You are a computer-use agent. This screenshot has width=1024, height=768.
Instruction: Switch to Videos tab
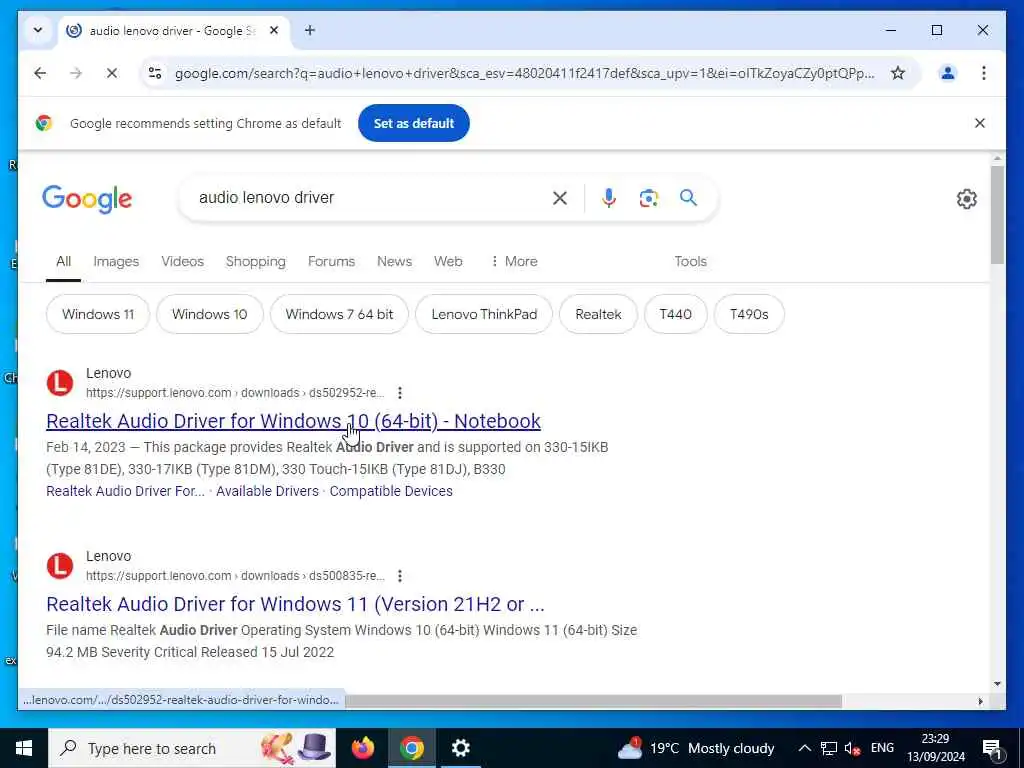coord(183,261)
